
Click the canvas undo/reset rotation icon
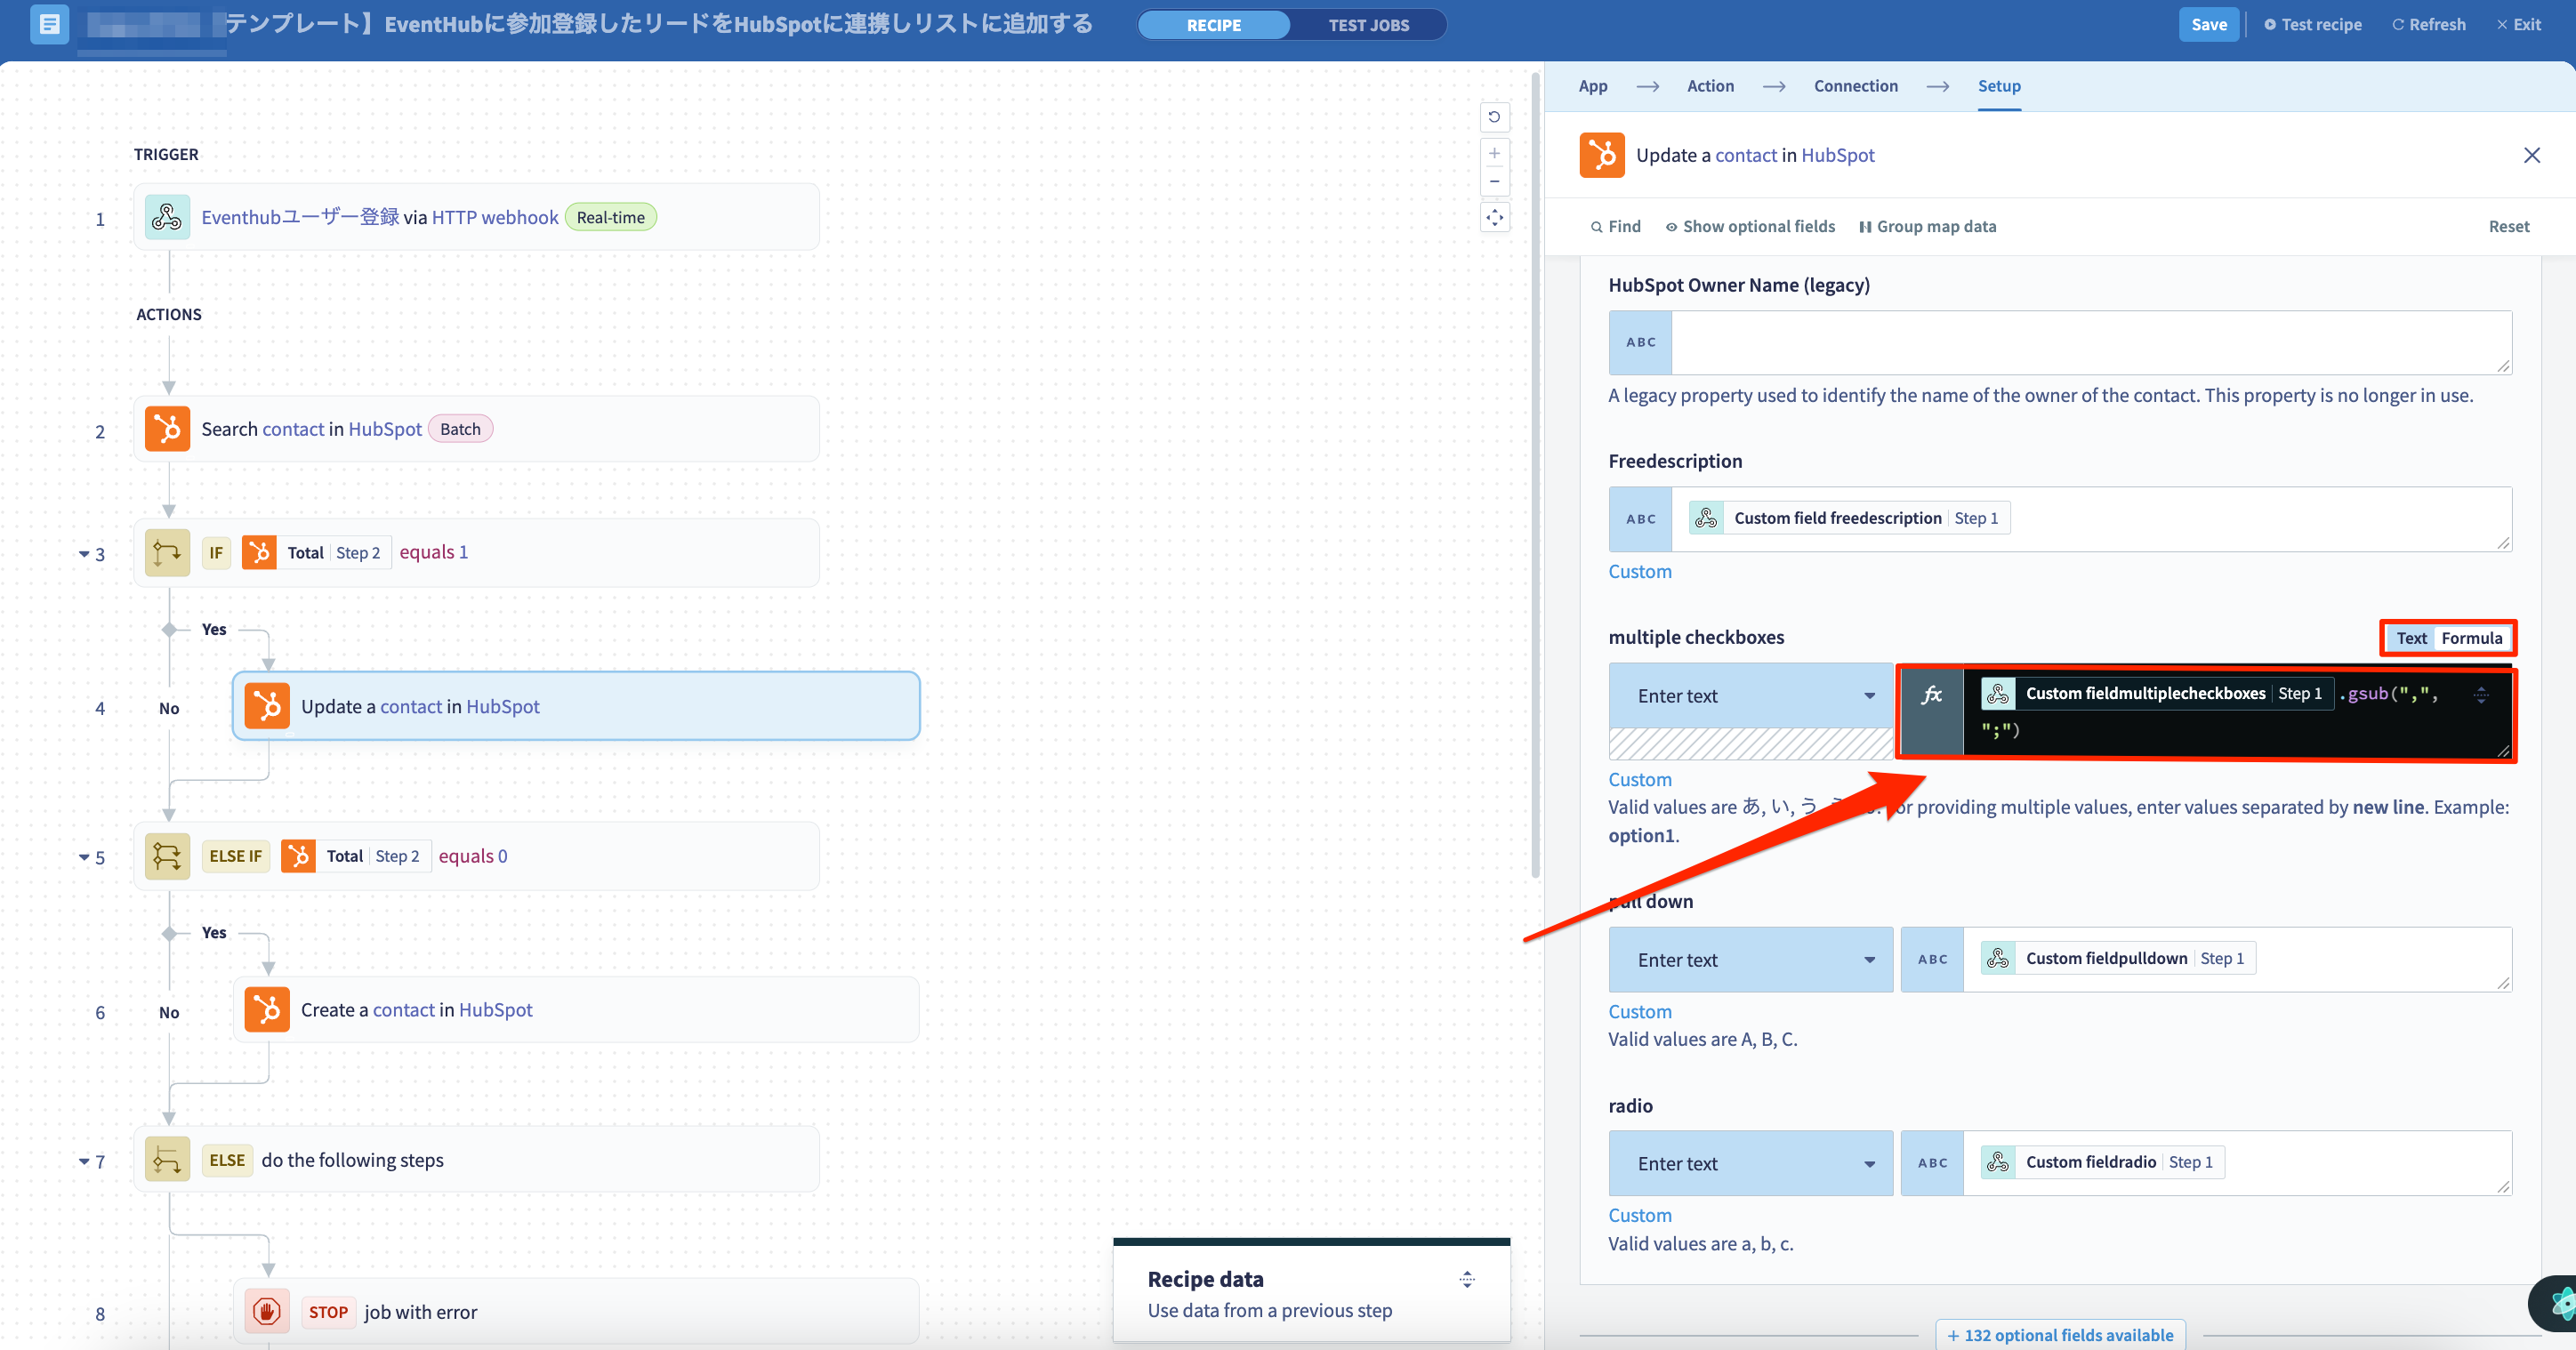(x=1494, y=117)
